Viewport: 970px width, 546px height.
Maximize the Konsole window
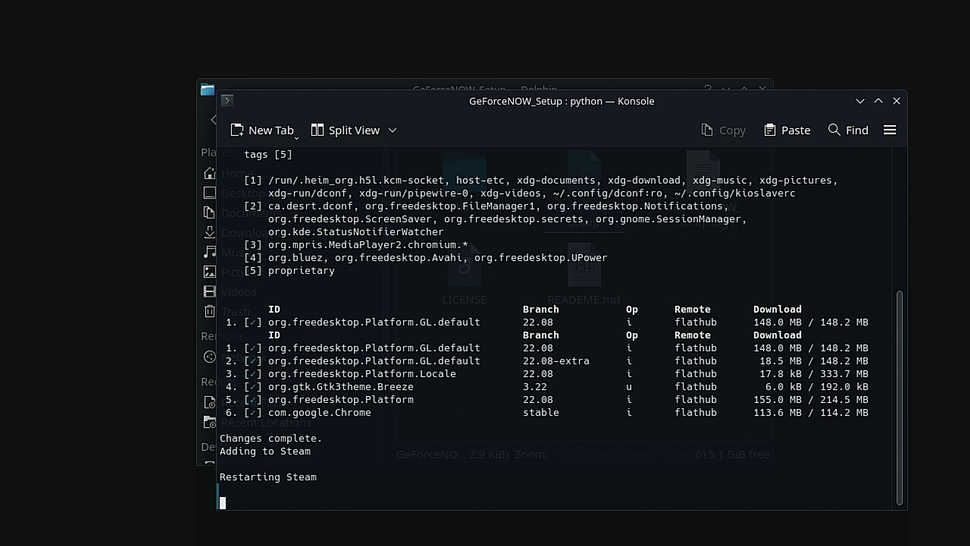(878, 101)
